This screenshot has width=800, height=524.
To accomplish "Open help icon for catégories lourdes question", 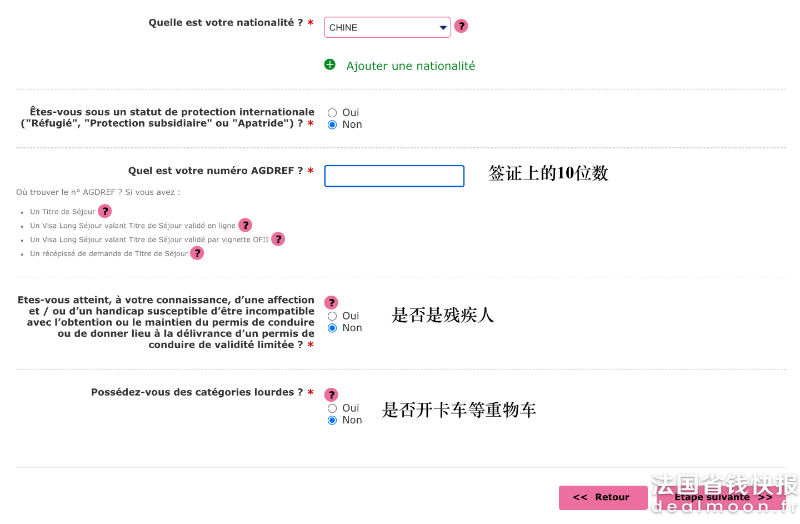I will 331,394.
